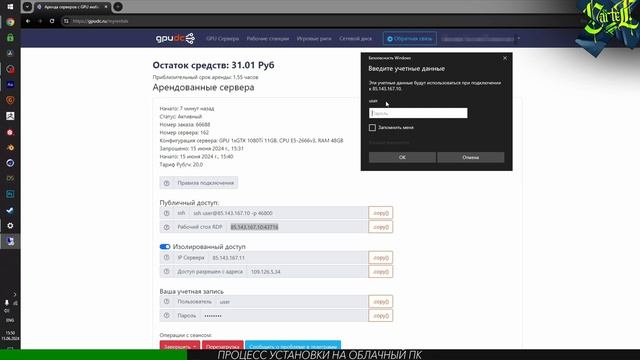The height and width of the screenshot is (360, 640).
Task: Open the gpudc logo home link
Action: click(175, 38)
